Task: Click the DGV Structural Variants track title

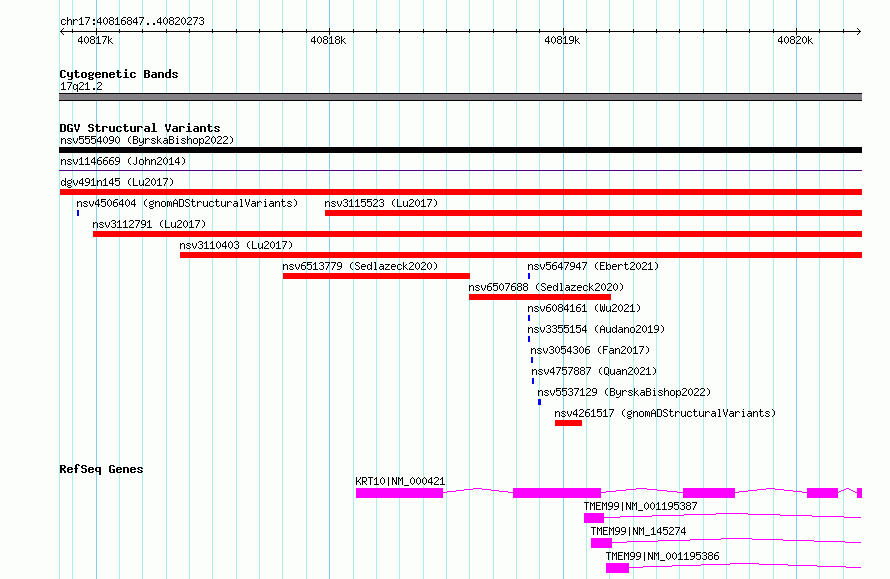Action: [x=140, y=128]
